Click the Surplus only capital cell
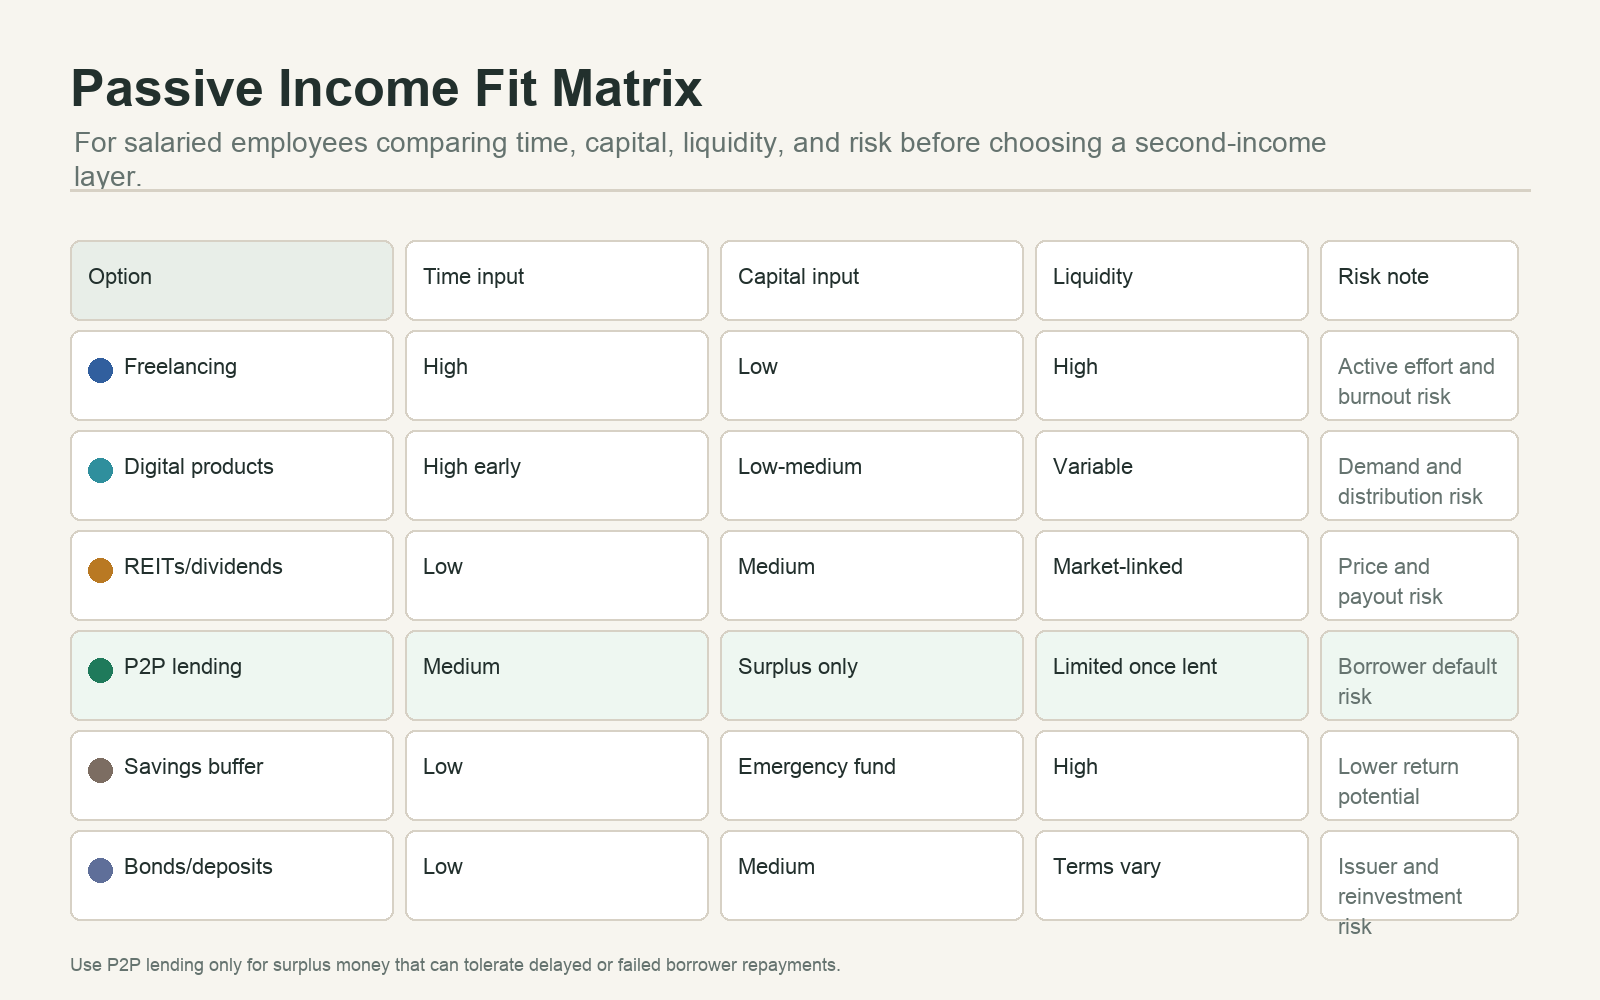 coord(872,675)
